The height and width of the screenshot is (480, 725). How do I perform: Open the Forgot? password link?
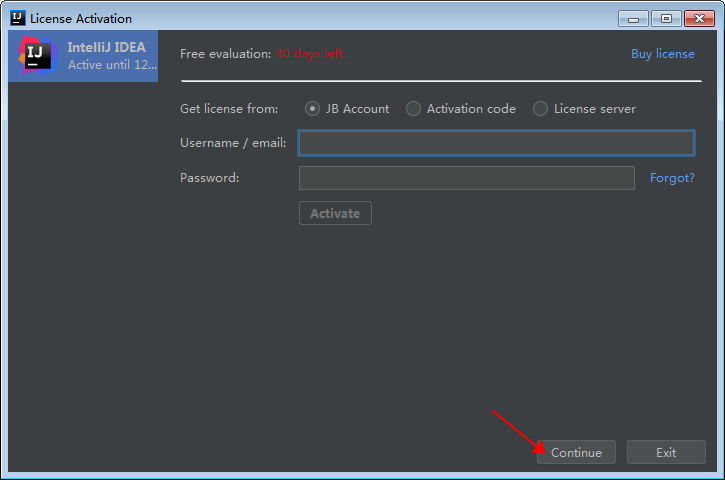pyautogui.click(x=672, y=178)
